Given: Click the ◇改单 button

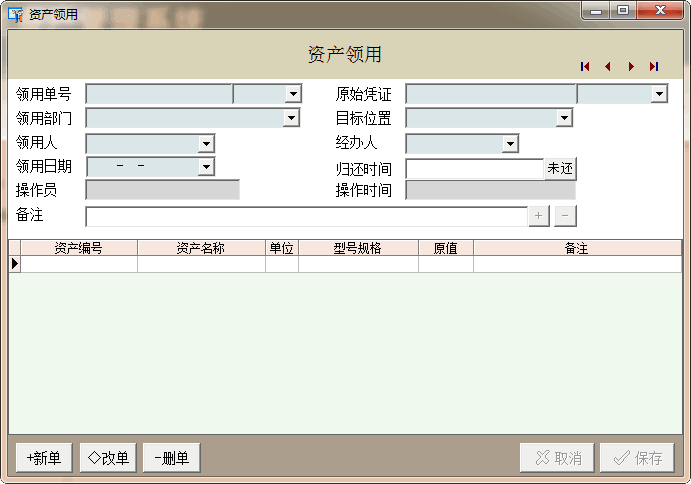Looking at the screenshot, I should coord(108,458).
